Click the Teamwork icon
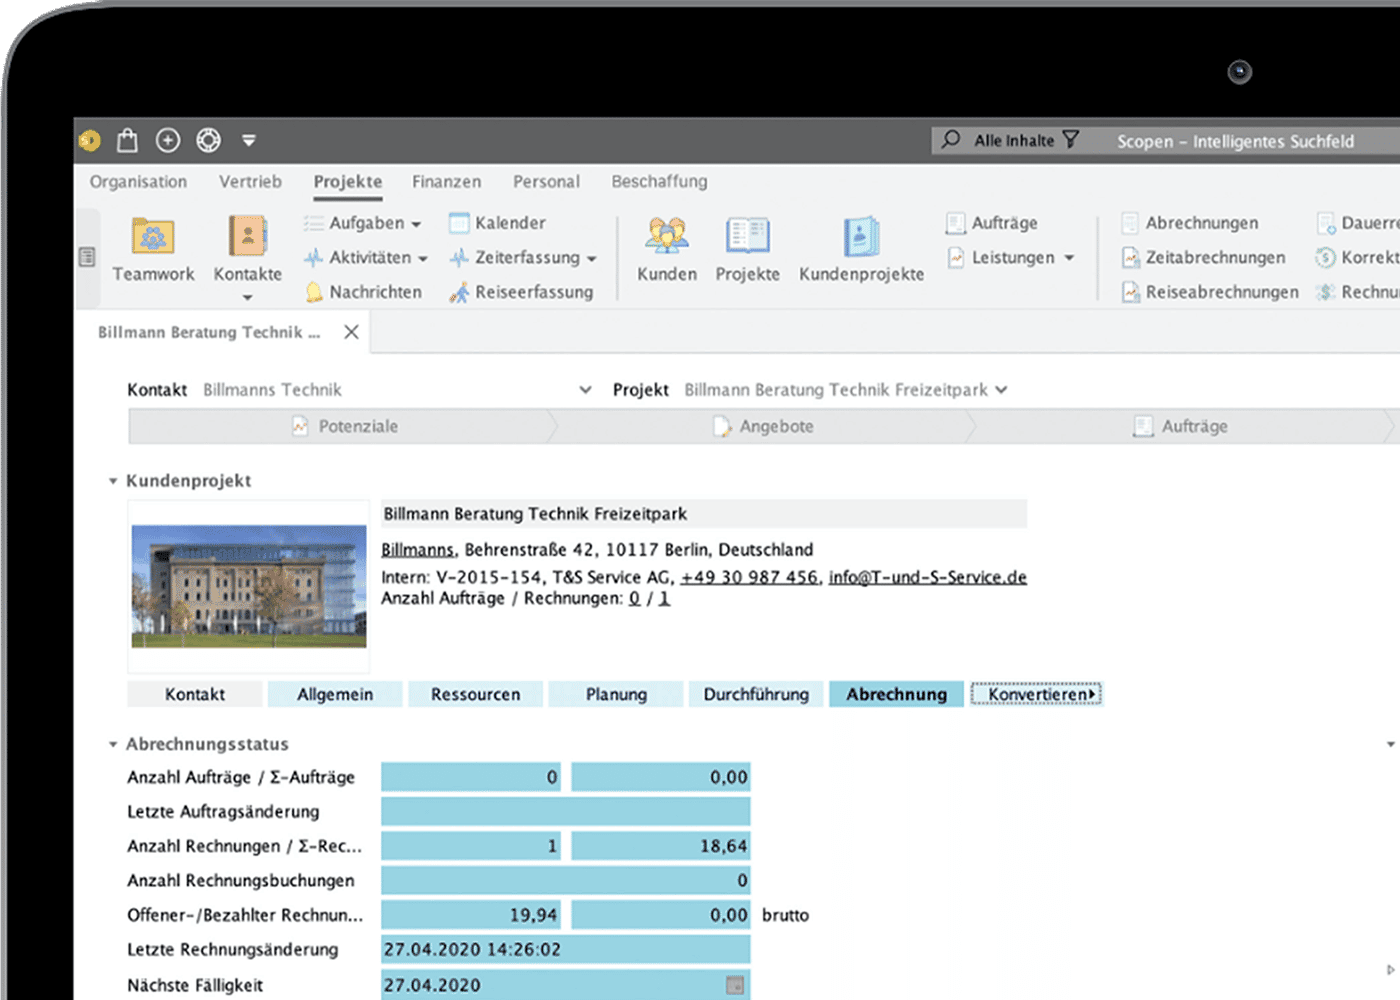The height and width of the screenshot is (1000, 1400). 153,237
